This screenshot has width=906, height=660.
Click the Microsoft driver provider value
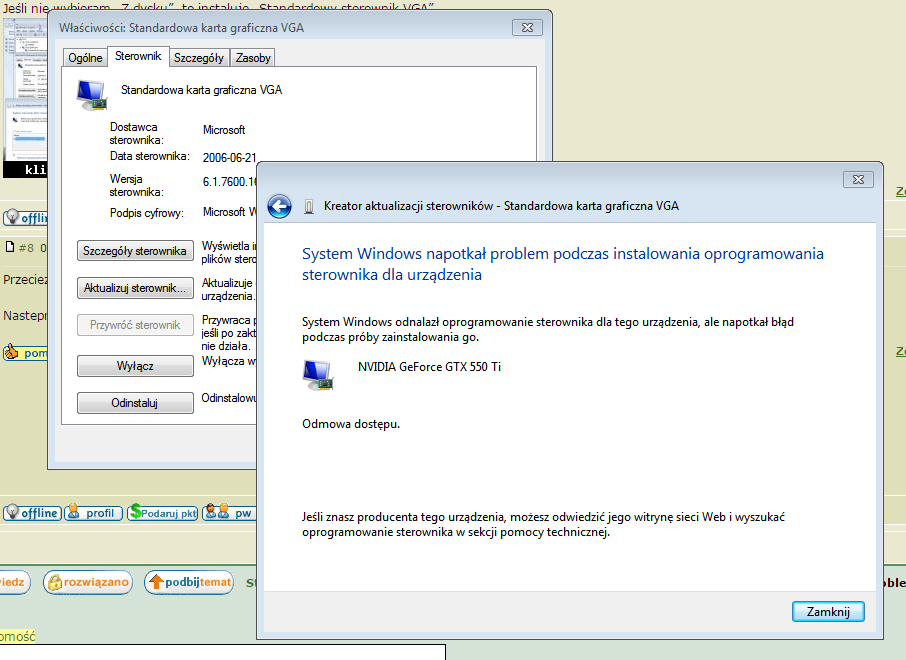(224, 130)
